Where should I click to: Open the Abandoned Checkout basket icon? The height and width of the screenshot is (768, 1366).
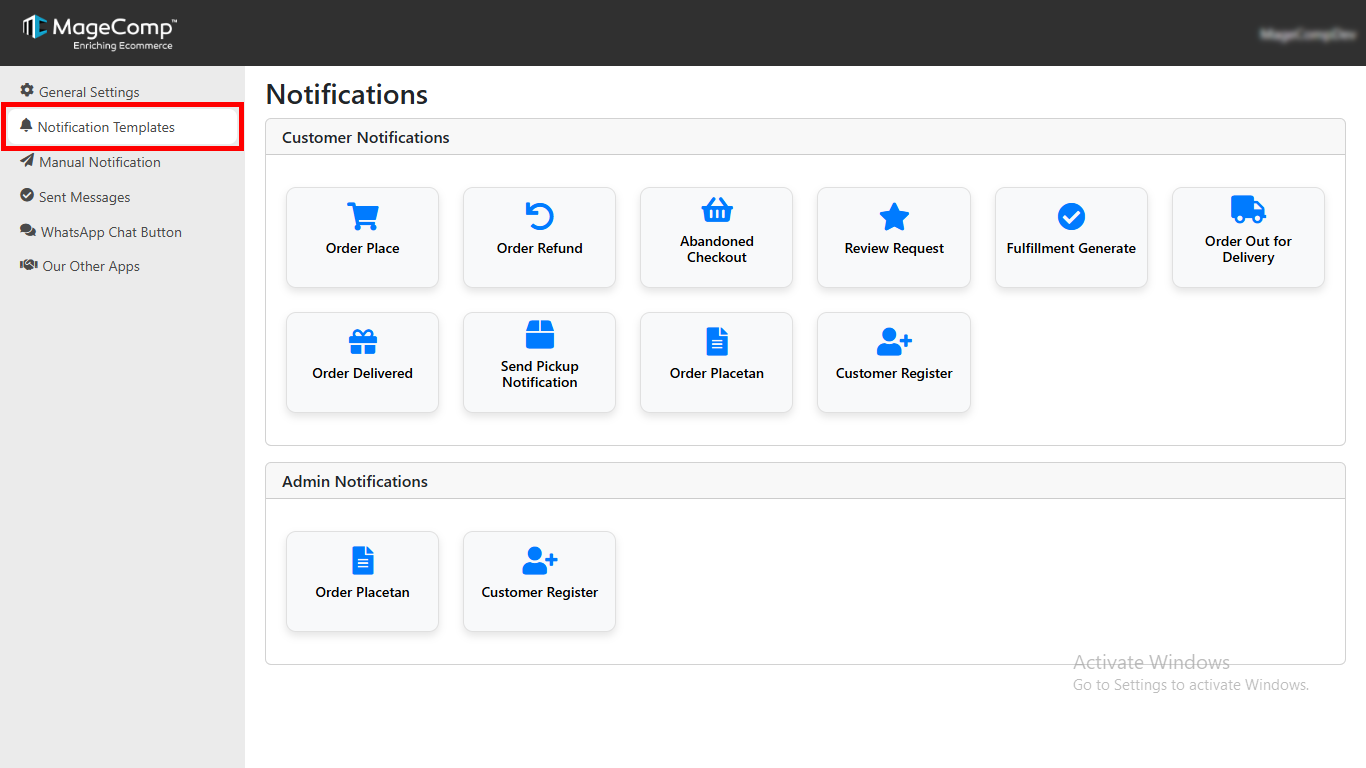(x=716, y=210)
